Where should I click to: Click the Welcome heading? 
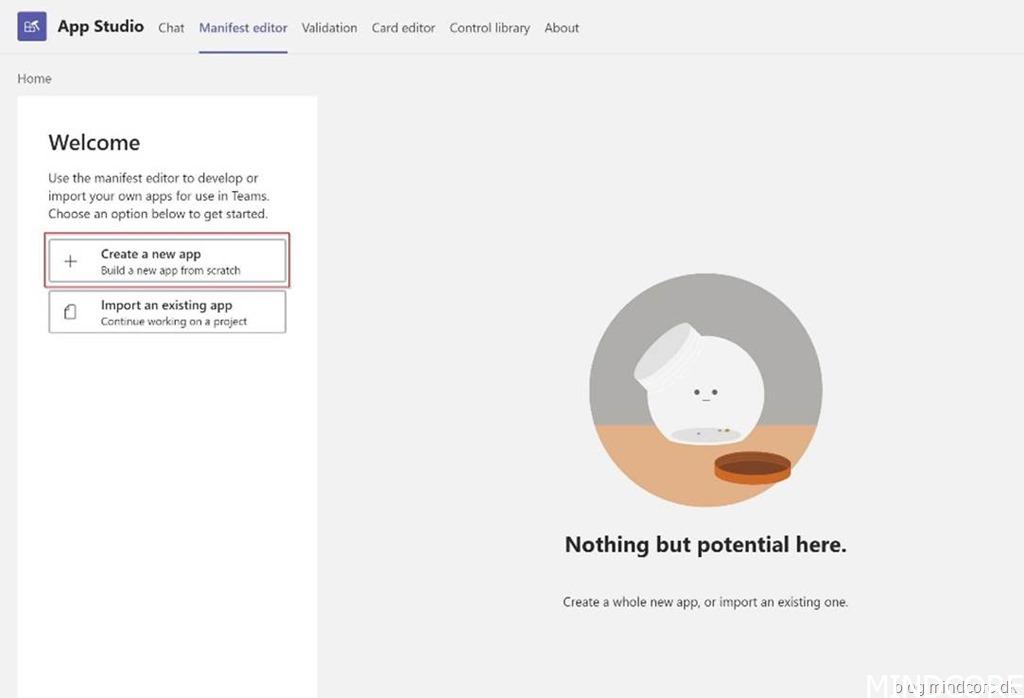coord(94,143)
